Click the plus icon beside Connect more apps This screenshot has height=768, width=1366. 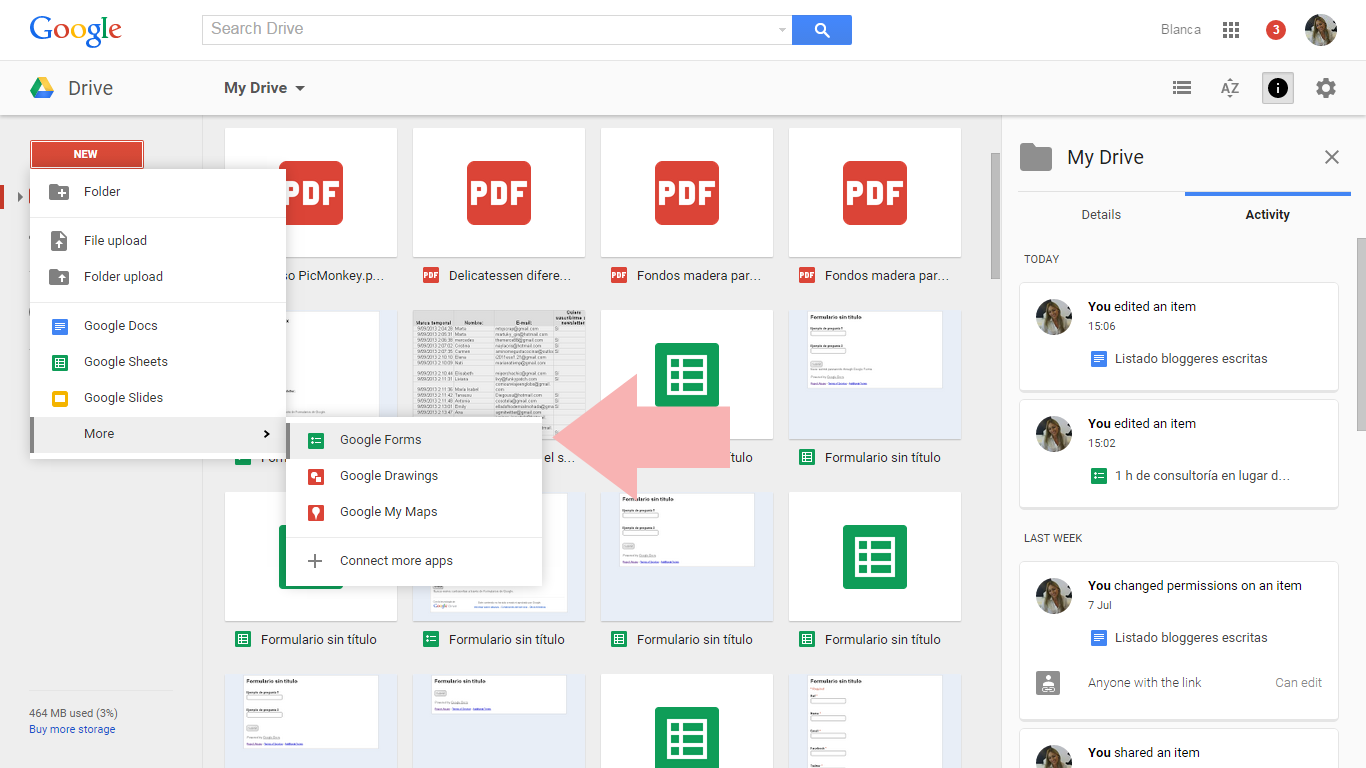[315, 561]
